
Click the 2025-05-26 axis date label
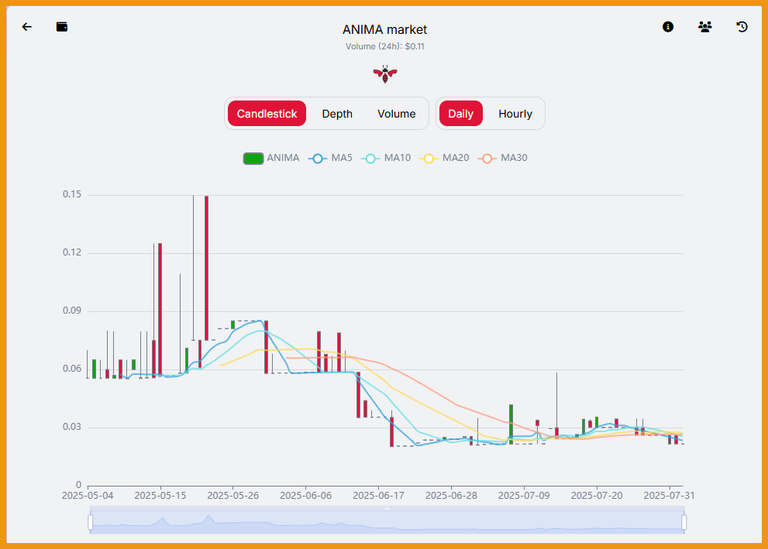point(233,496)
